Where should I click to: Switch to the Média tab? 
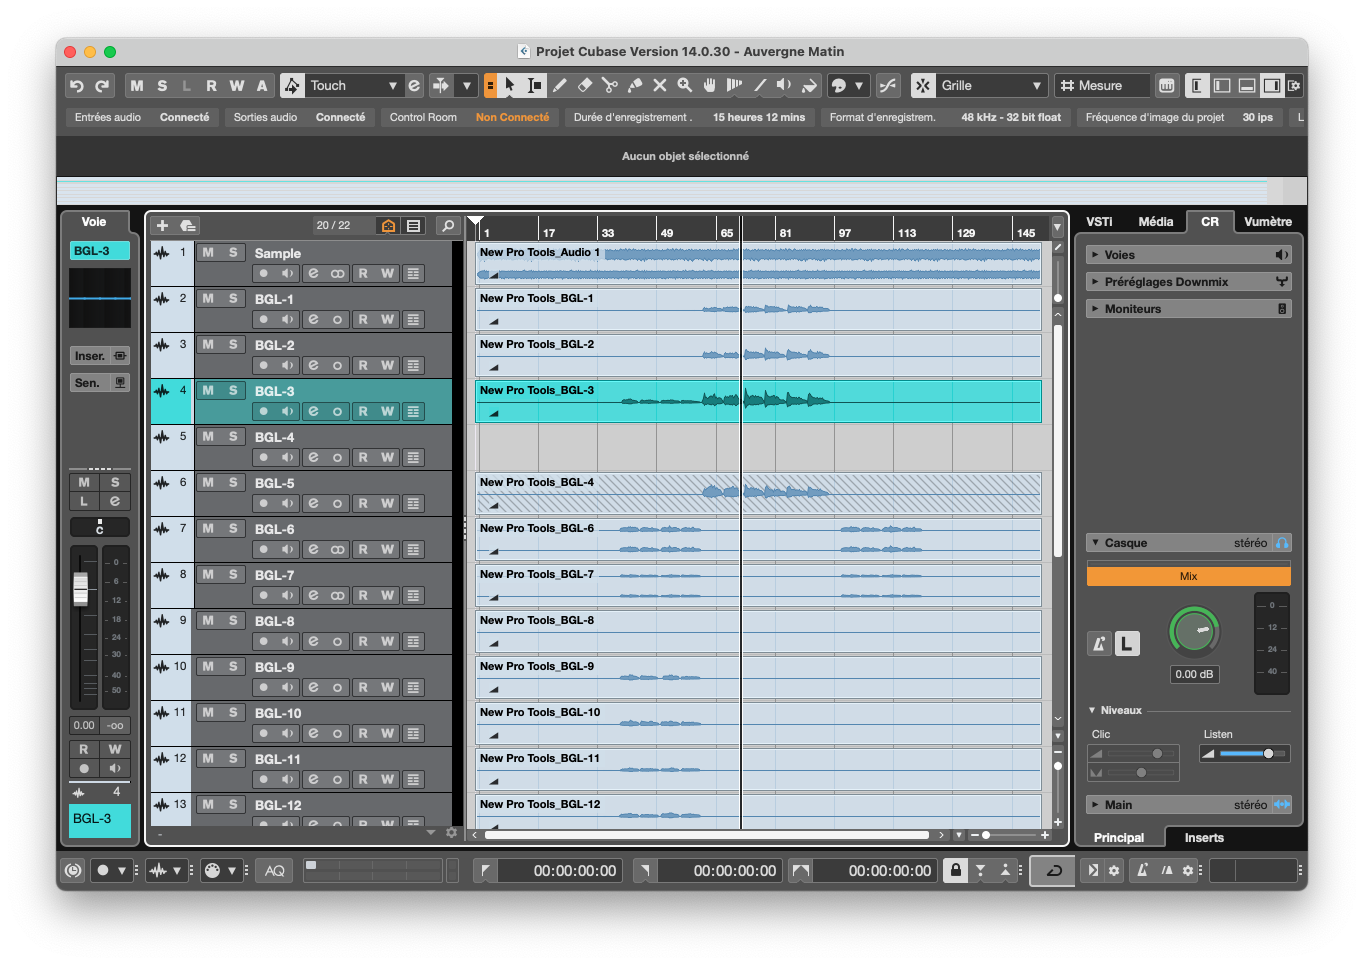click(x=1156, y=221)
